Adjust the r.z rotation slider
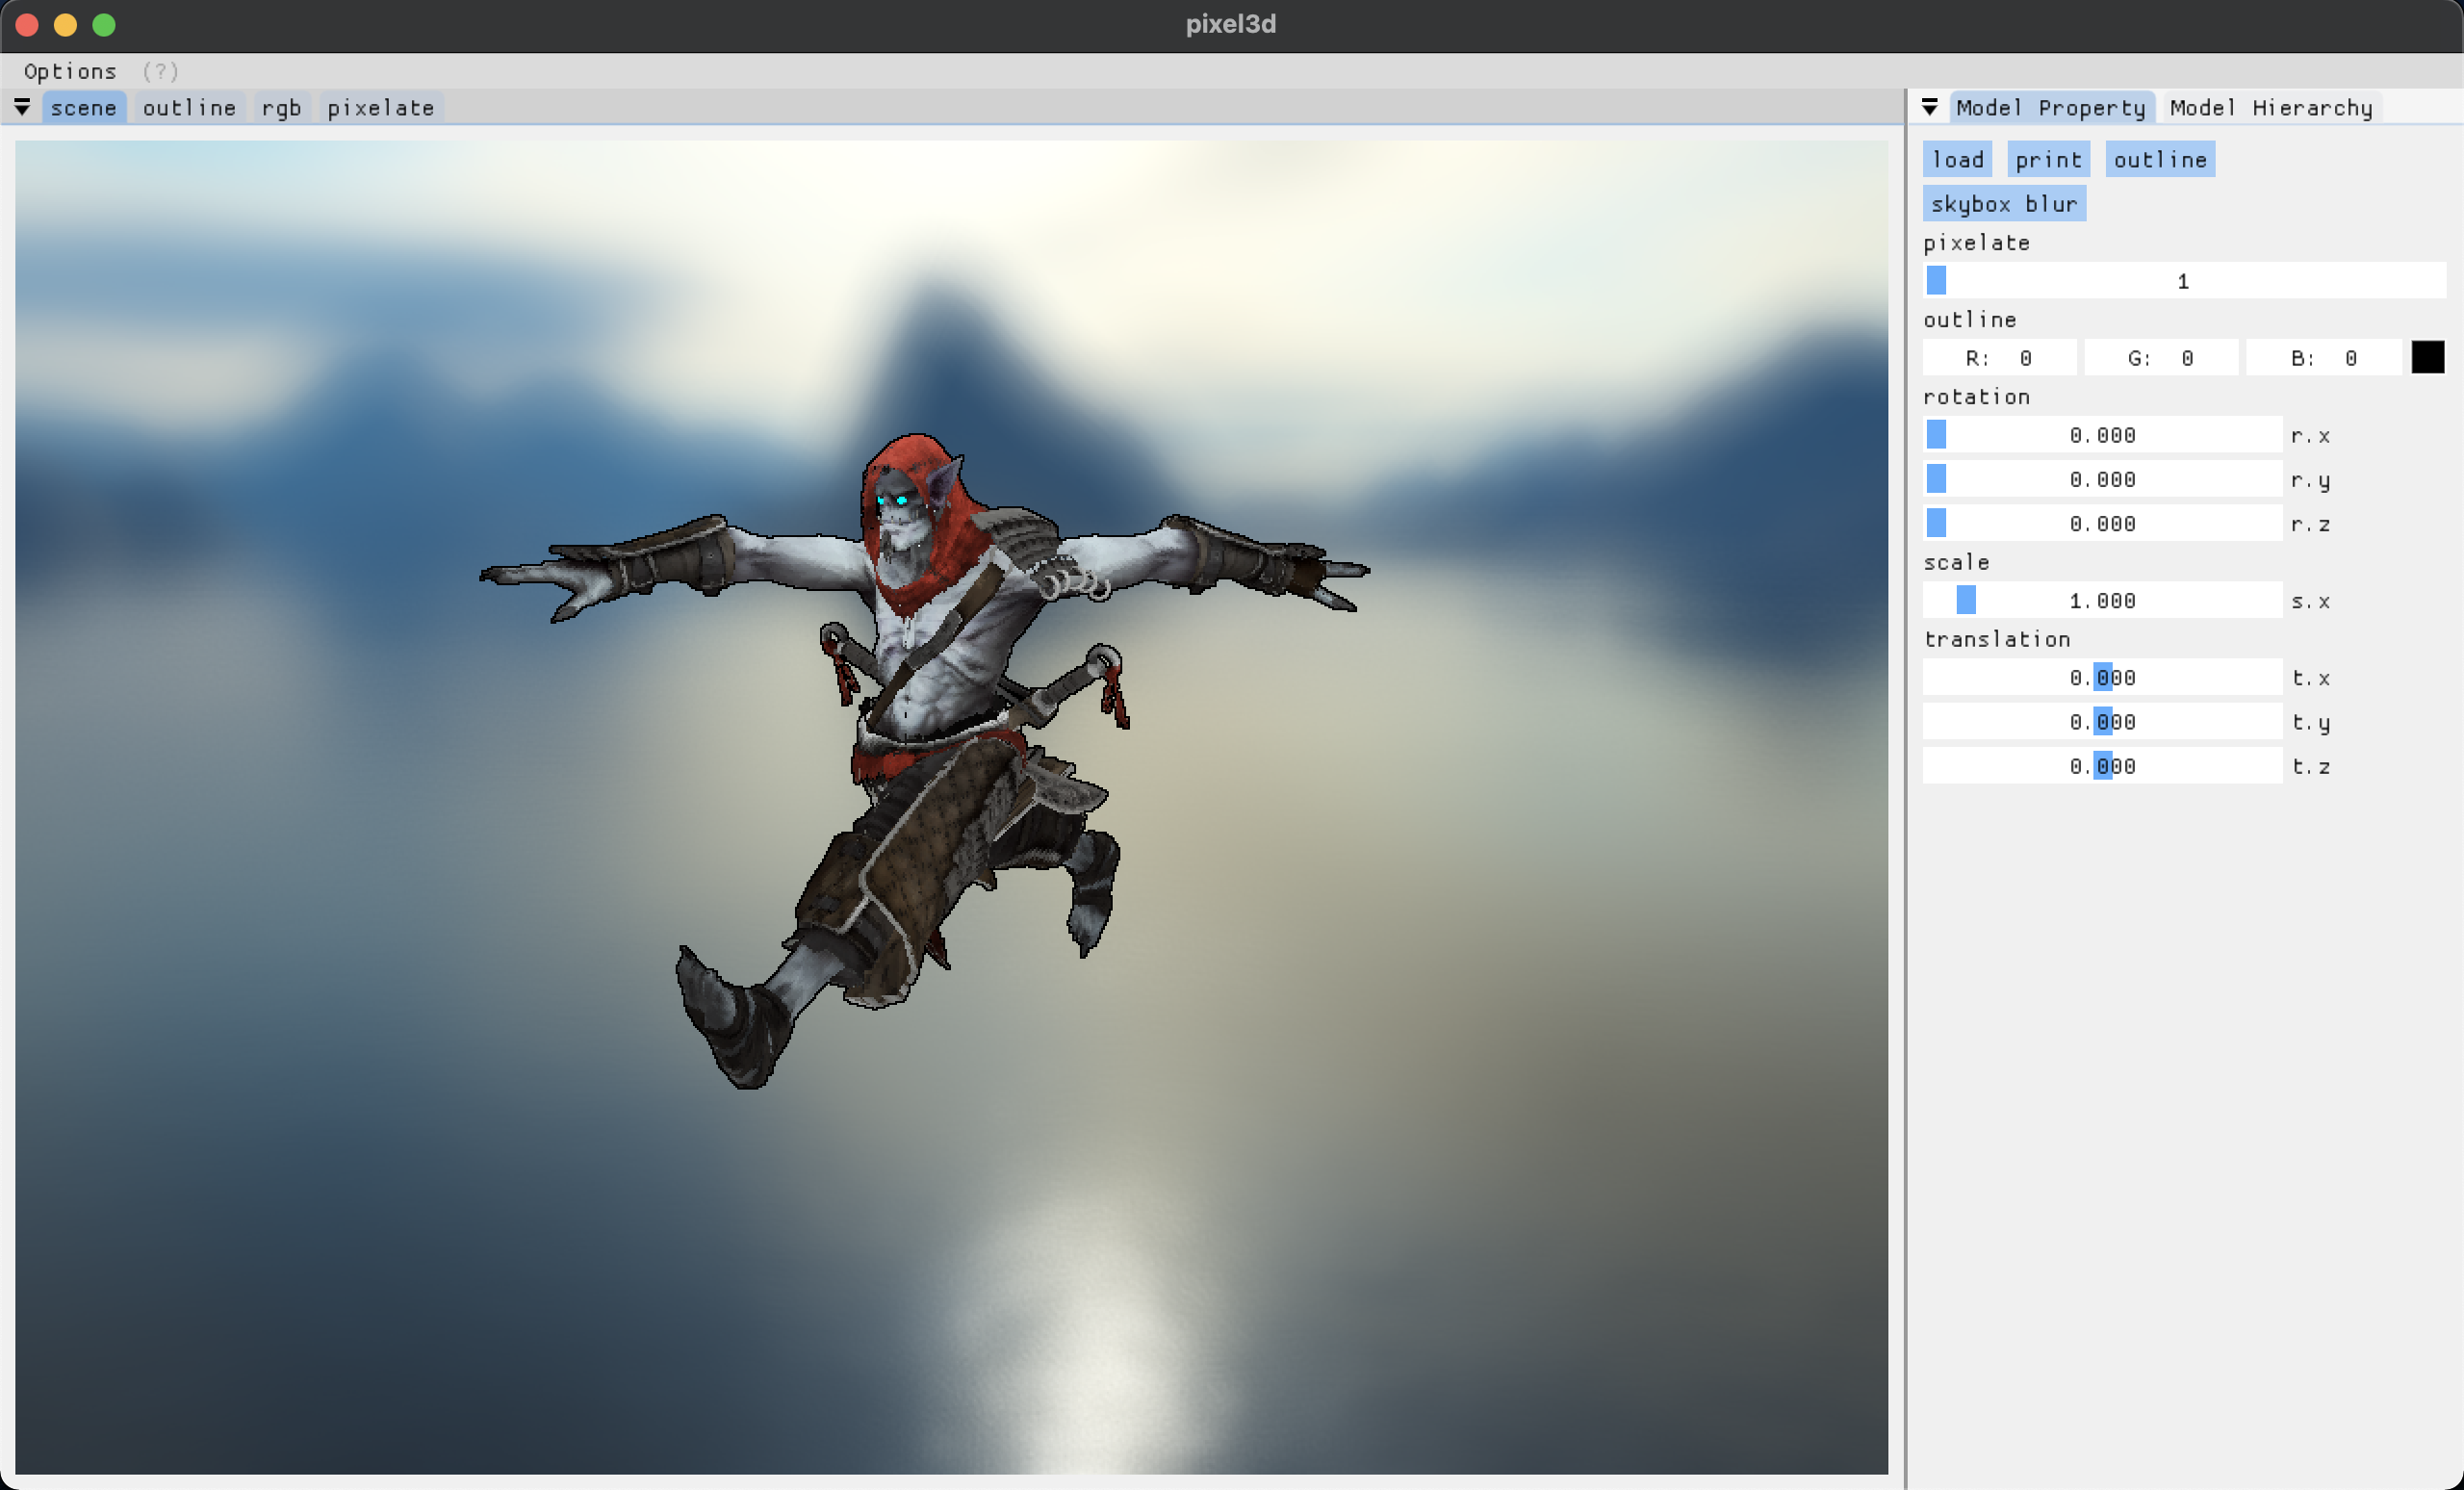This screenshot has height=1490, width=2464. (x=2102, y=522)
